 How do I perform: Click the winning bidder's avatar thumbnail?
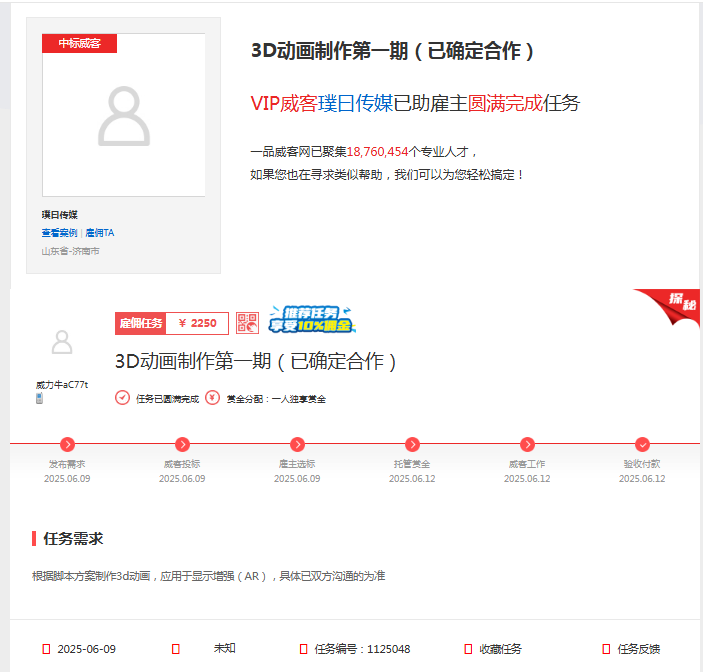point(124,115)
